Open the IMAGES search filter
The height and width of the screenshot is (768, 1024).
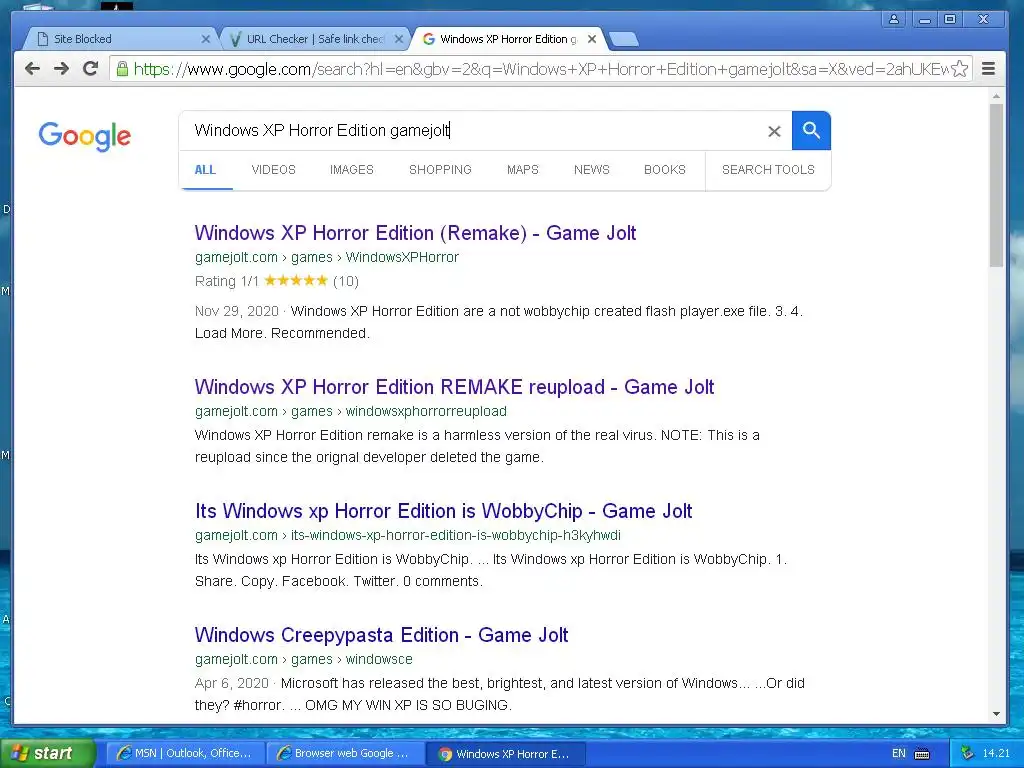coord(351,170)
